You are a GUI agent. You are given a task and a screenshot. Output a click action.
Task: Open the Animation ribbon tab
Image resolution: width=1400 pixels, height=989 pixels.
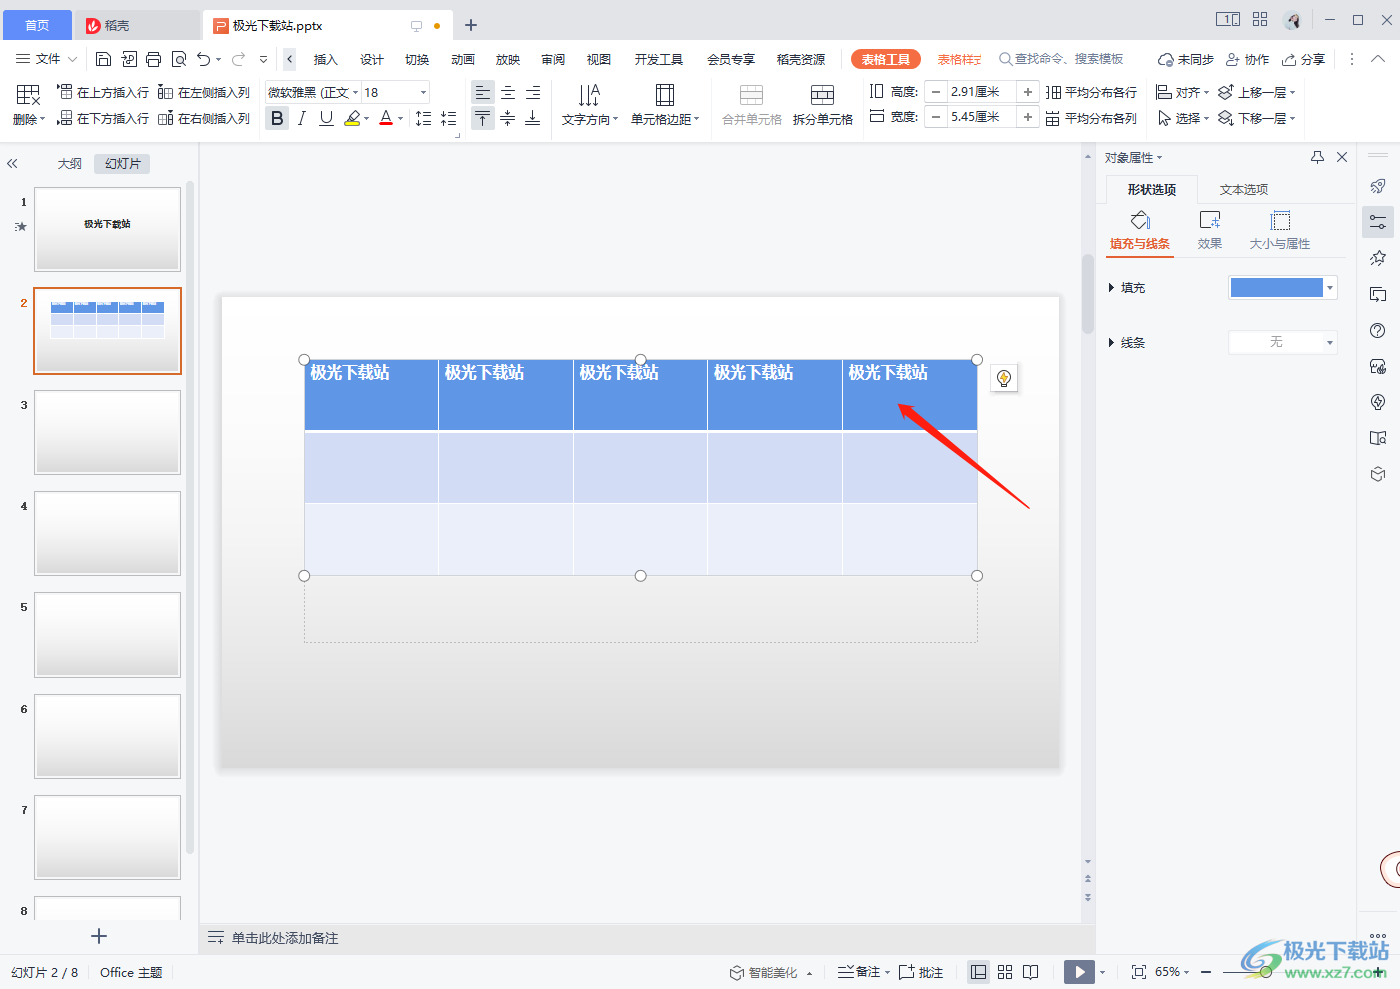coord(462,59)
